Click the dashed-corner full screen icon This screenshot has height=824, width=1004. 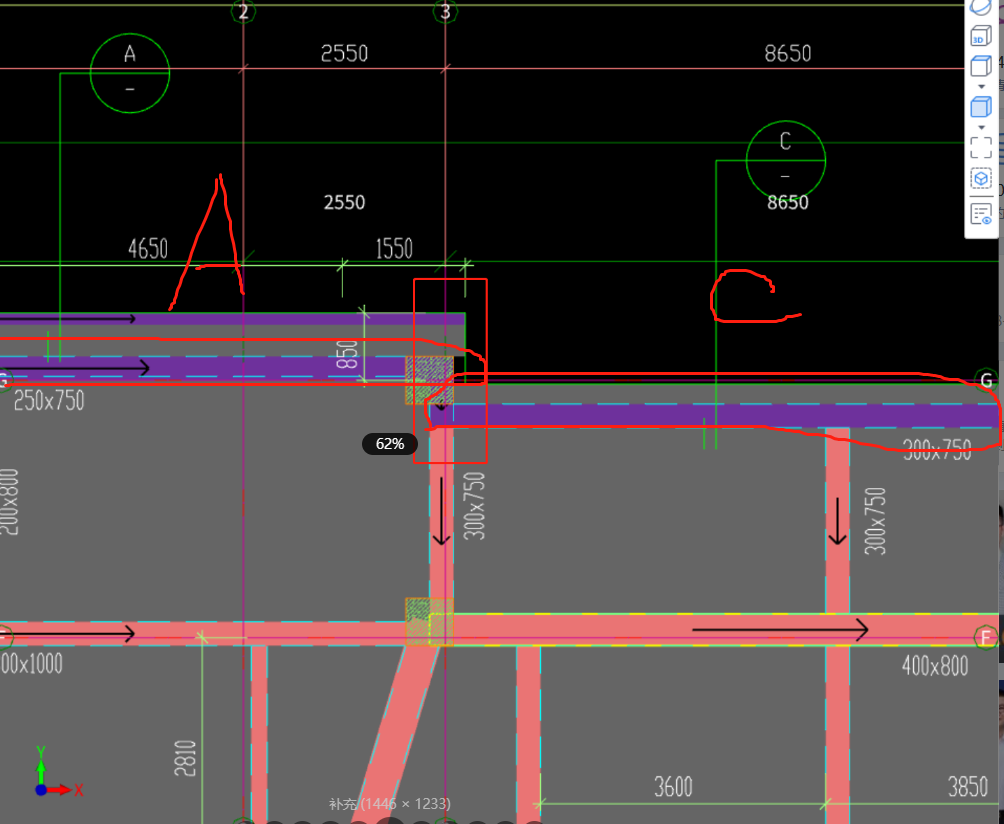(980, 147)
